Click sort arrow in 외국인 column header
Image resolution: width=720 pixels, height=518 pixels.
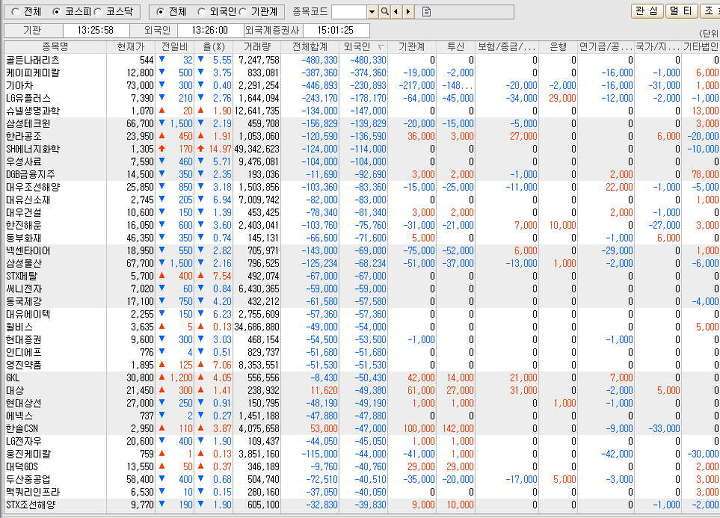380,47
